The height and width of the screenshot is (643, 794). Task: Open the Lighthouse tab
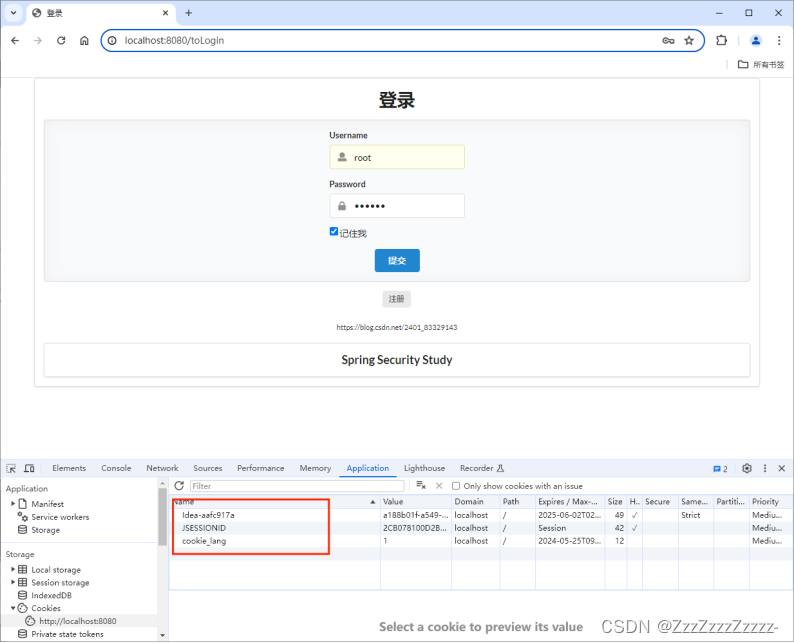(x=424, y=468)
